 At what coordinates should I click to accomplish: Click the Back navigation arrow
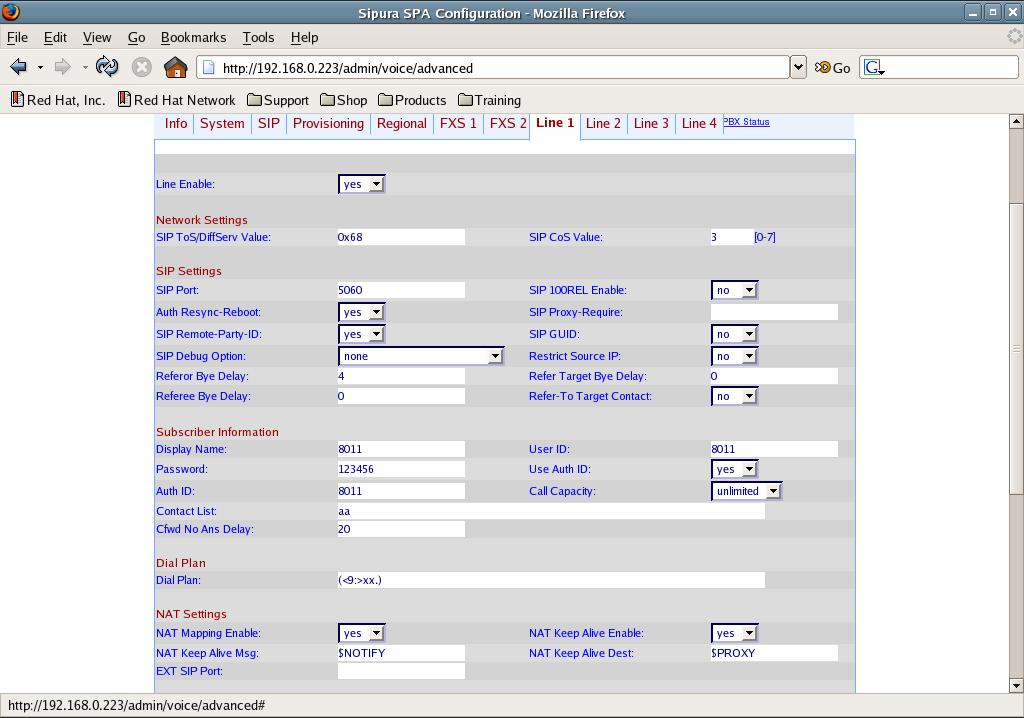[18, 67]
